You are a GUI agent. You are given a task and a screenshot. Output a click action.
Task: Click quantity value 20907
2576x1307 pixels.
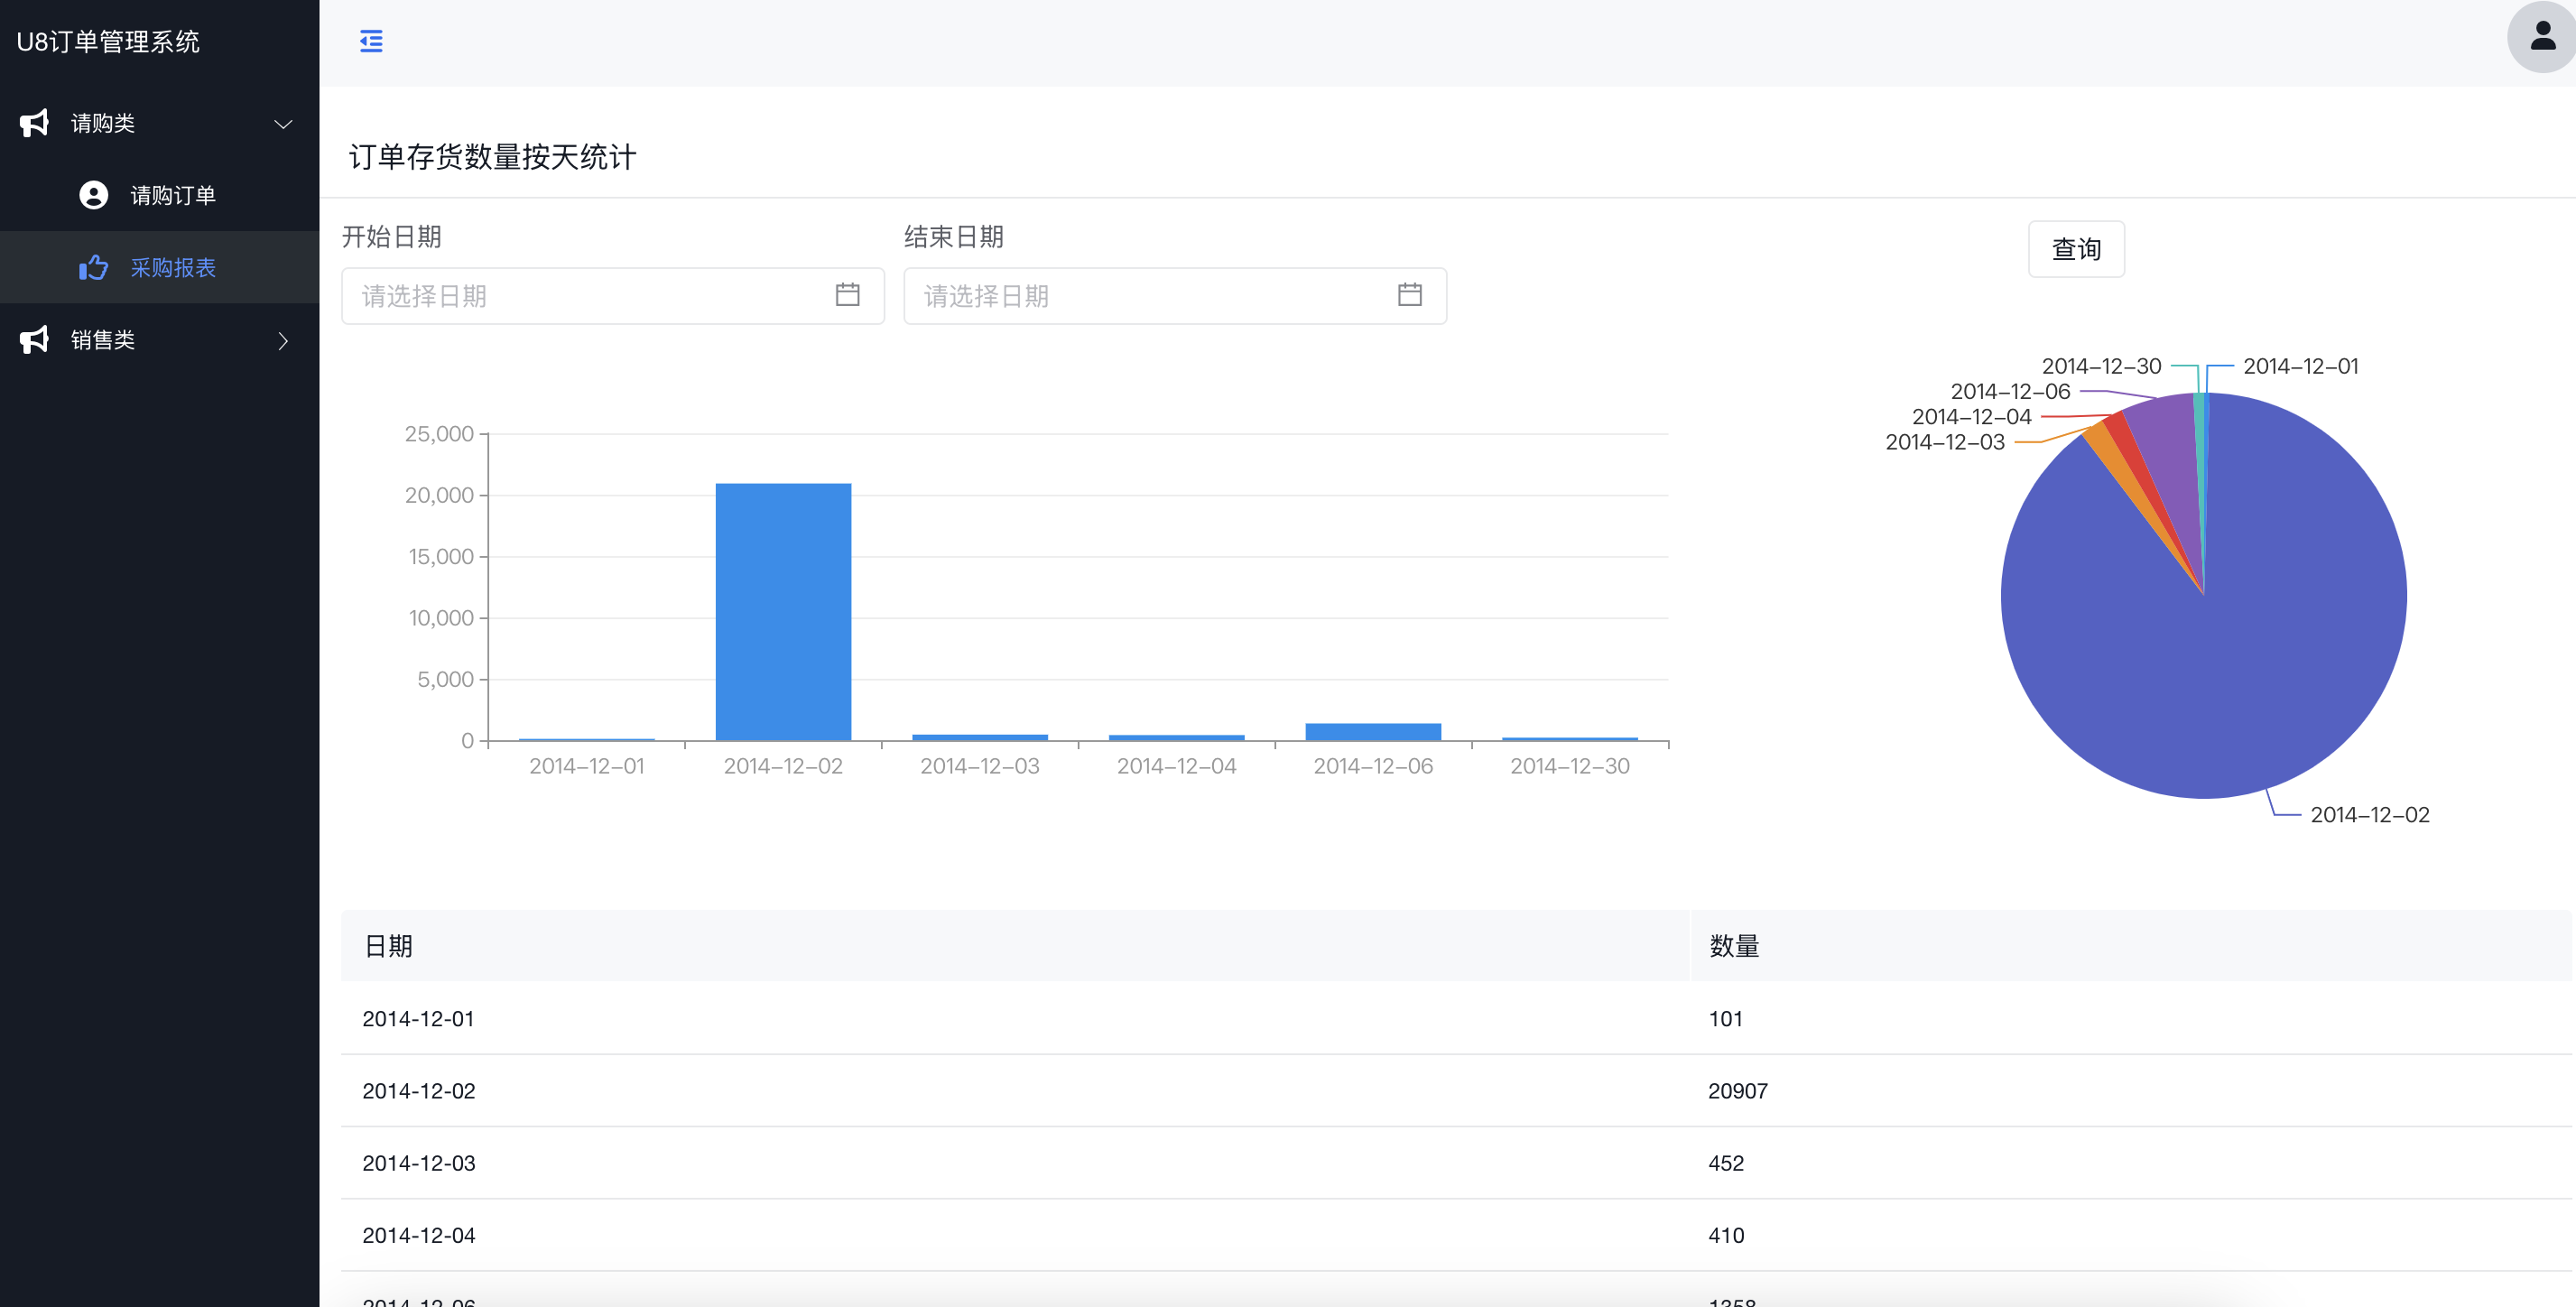tap(1737, 1091)
